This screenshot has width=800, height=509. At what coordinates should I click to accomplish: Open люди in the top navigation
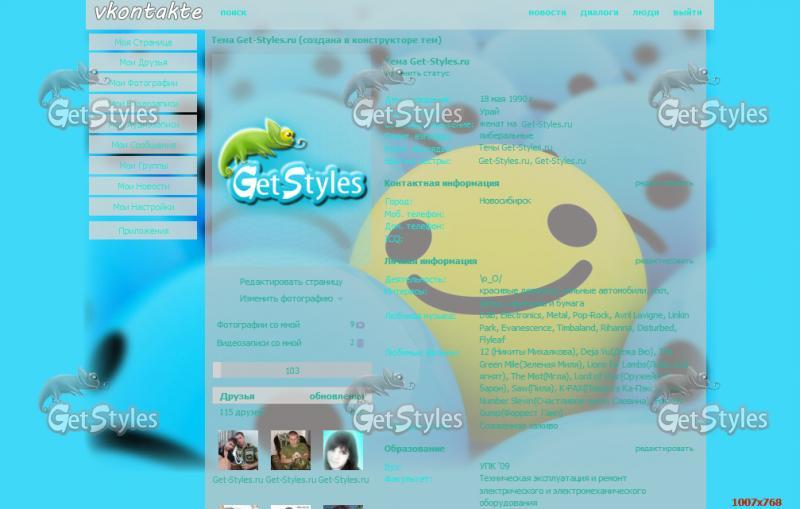645,12
